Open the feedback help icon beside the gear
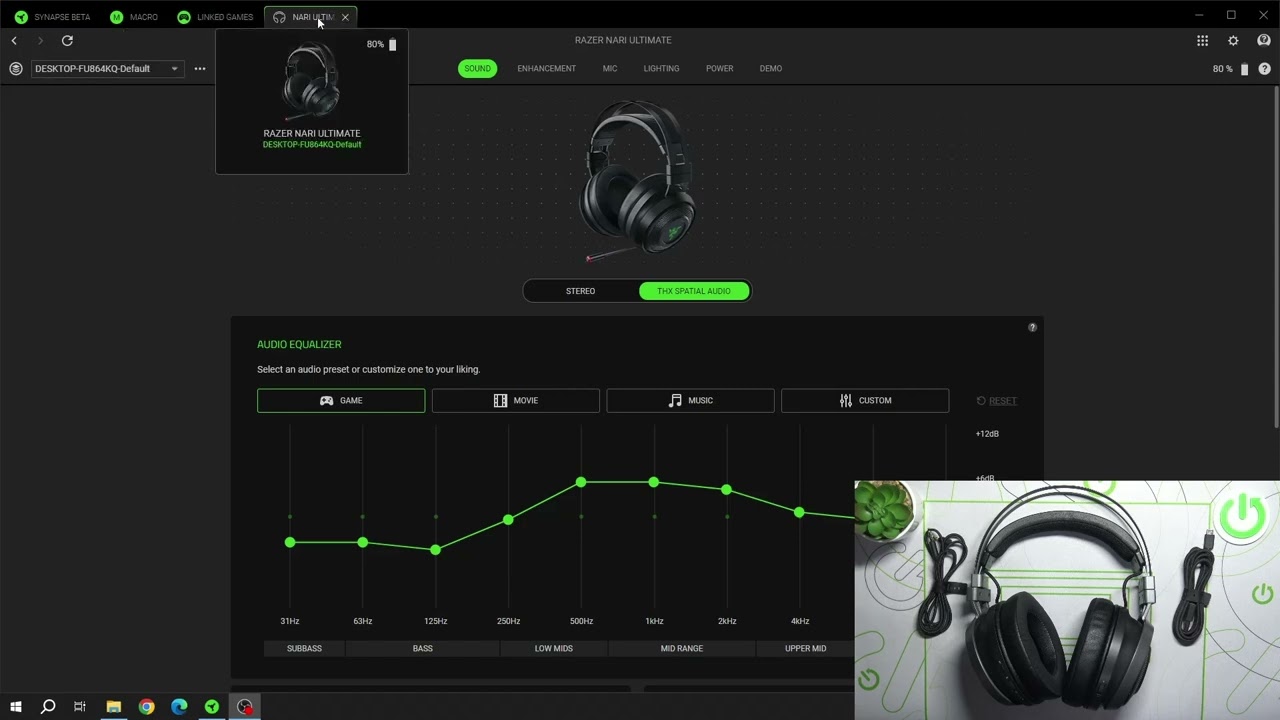 pos(1264,41)
